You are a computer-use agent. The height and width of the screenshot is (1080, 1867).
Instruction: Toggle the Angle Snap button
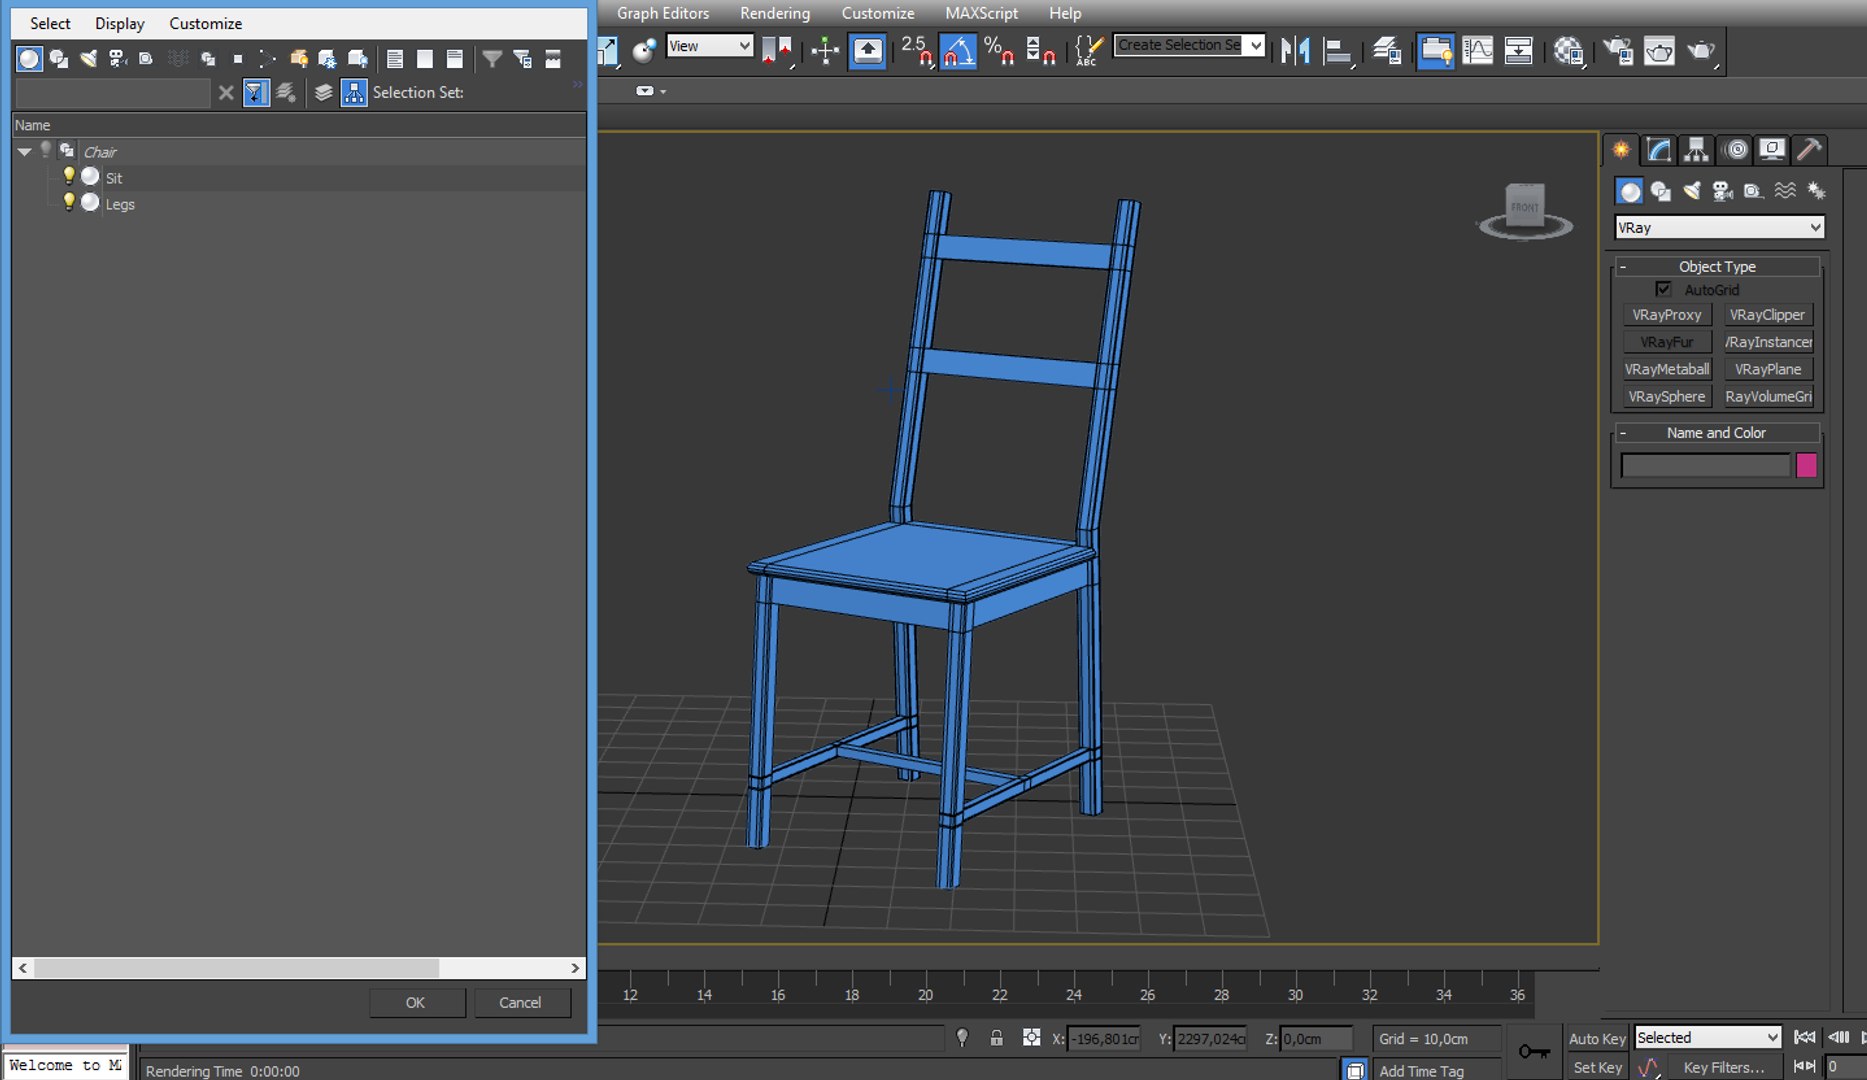958,50
